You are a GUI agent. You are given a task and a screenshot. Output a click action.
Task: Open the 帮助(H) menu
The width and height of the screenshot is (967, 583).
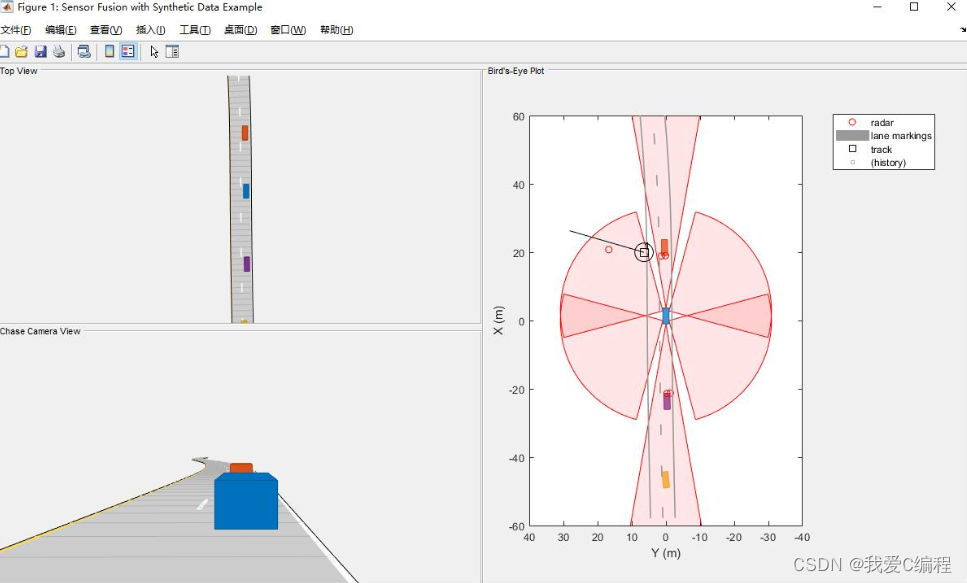point(336,30)
